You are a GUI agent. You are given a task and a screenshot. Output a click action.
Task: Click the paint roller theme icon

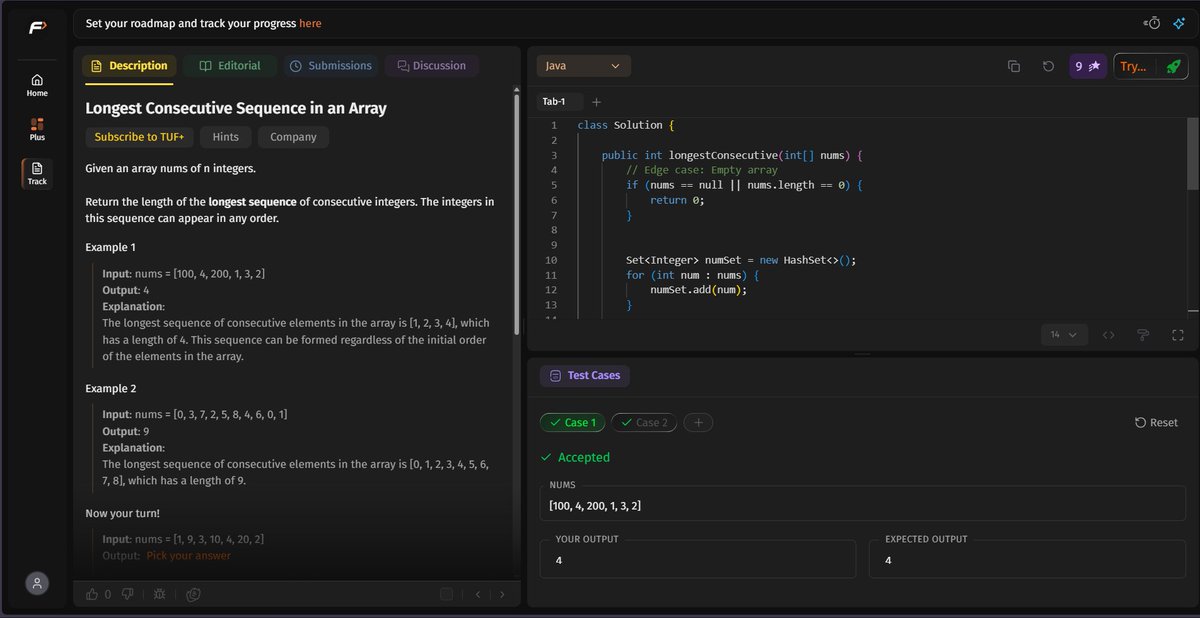(1143, 335)
